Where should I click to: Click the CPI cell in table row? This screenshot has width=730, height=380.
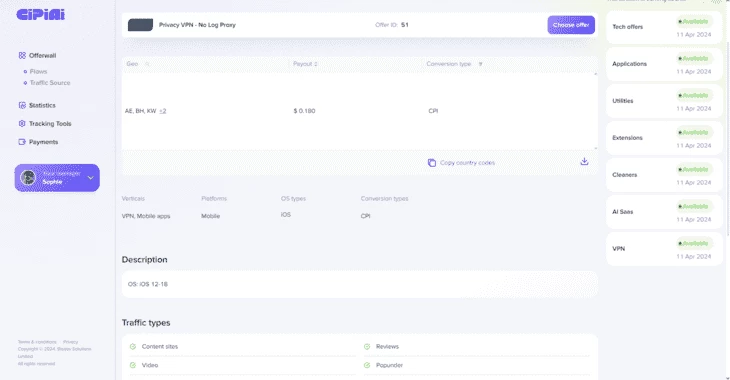click(433, 111)
